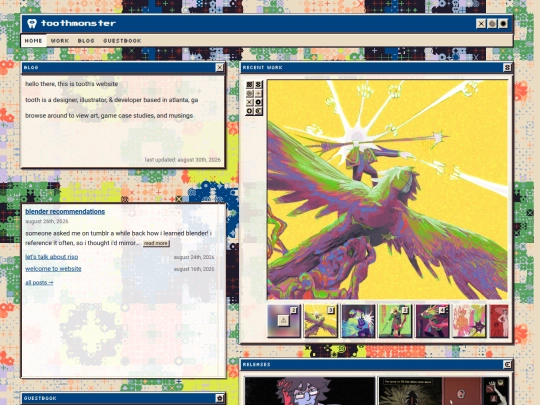
Task: Open the Work tab
Action: pyautogui.click(x=60, y=41)
